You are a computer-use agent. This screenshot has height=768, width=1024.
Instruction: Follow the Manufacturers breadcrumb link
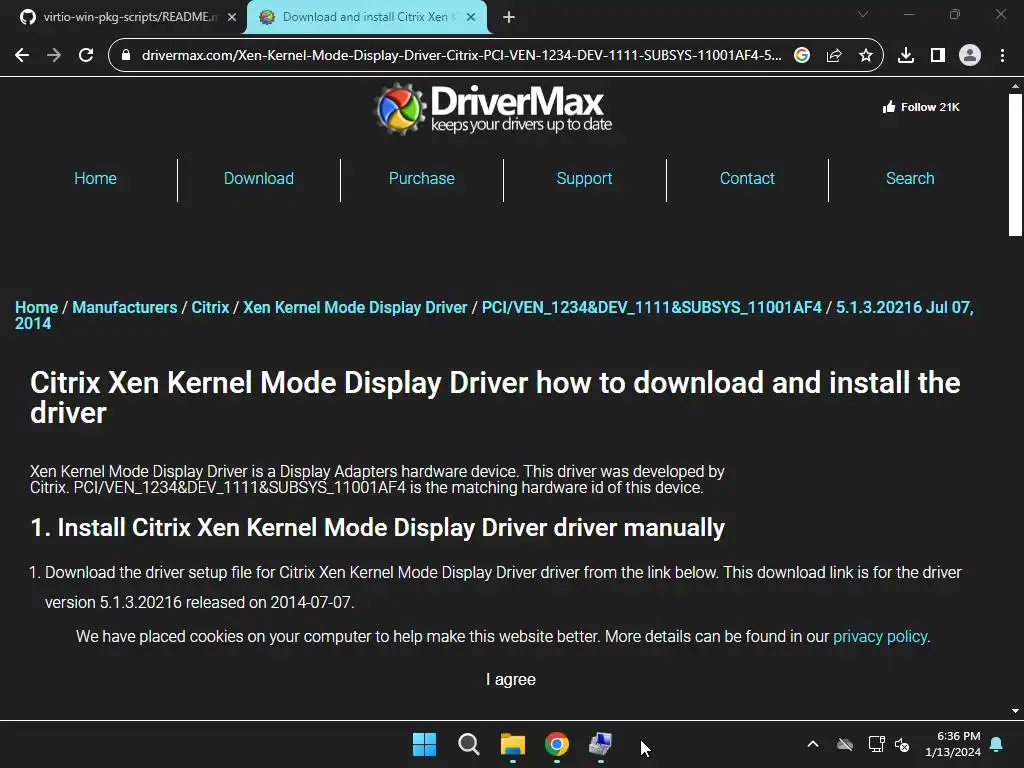[125, 308]
